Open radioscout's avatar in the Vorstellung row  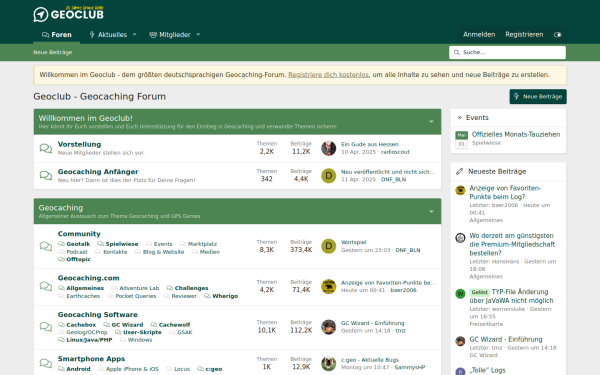(x=328, y=148)
